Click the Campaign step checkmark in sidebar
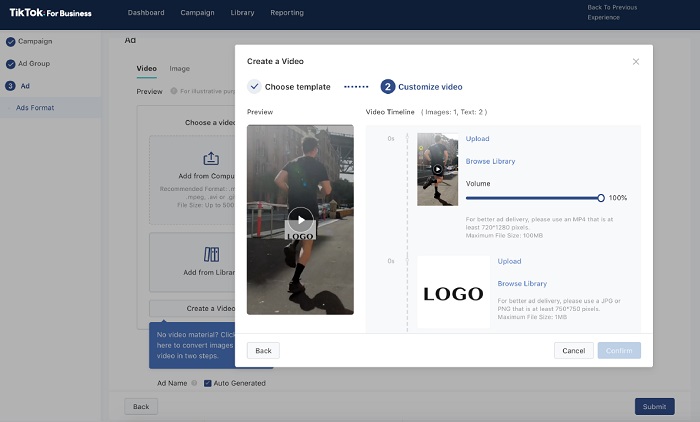 click(10, 42)
